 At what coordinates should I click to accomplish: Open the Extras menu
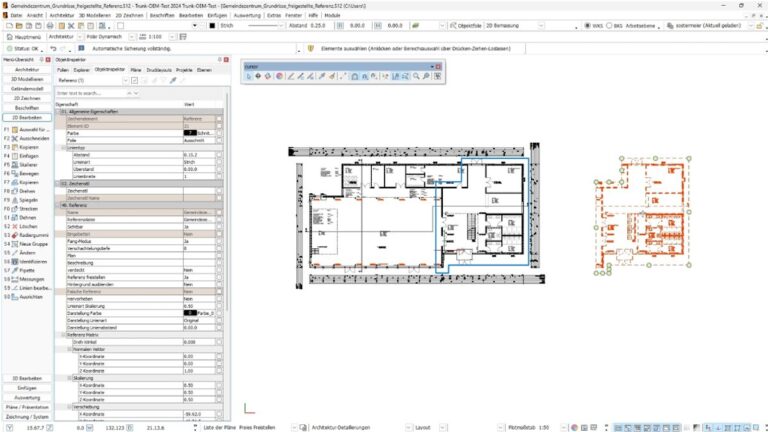pyautogui.click(x=274, y=16)
